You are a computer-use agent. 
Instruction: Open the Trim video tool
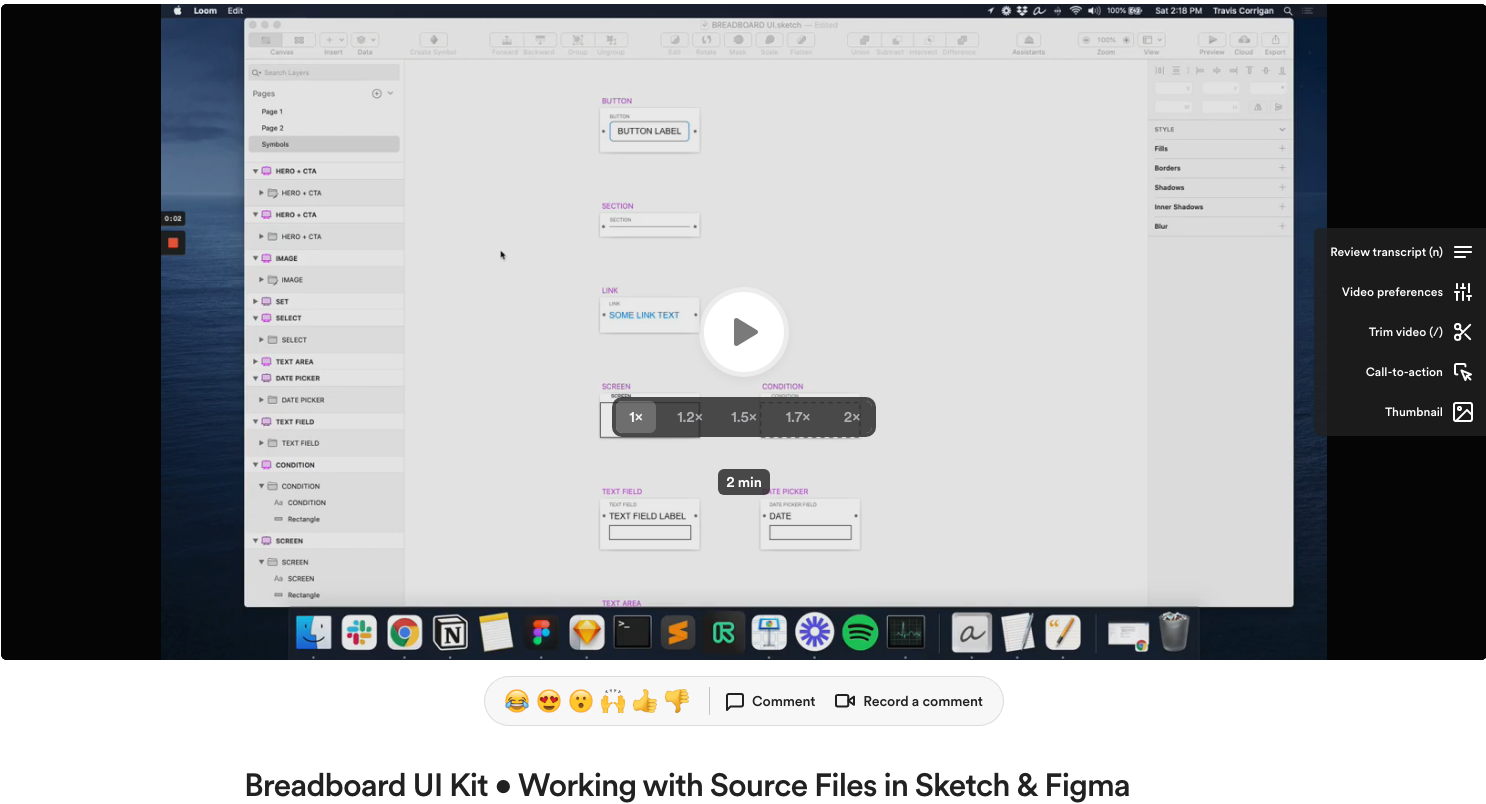[x=1420, y=332]
